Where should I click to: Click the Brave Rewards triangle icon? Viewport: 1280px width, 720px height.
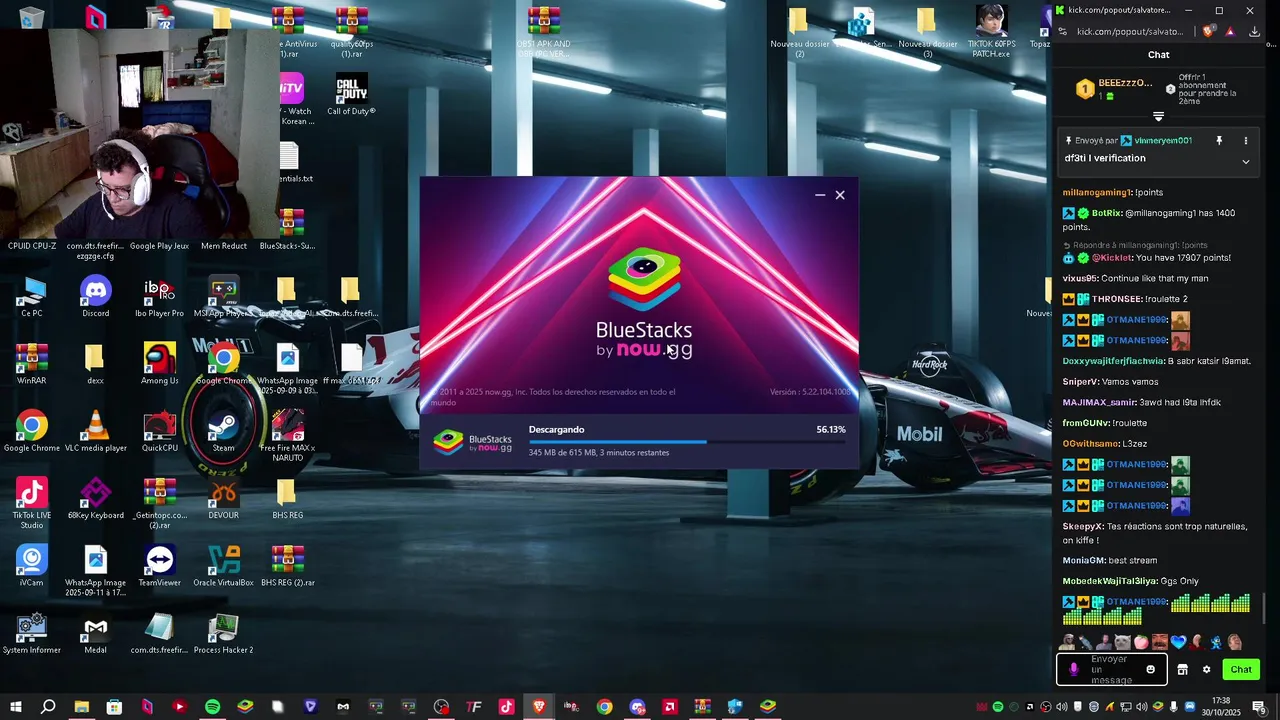click(1230, 32)
